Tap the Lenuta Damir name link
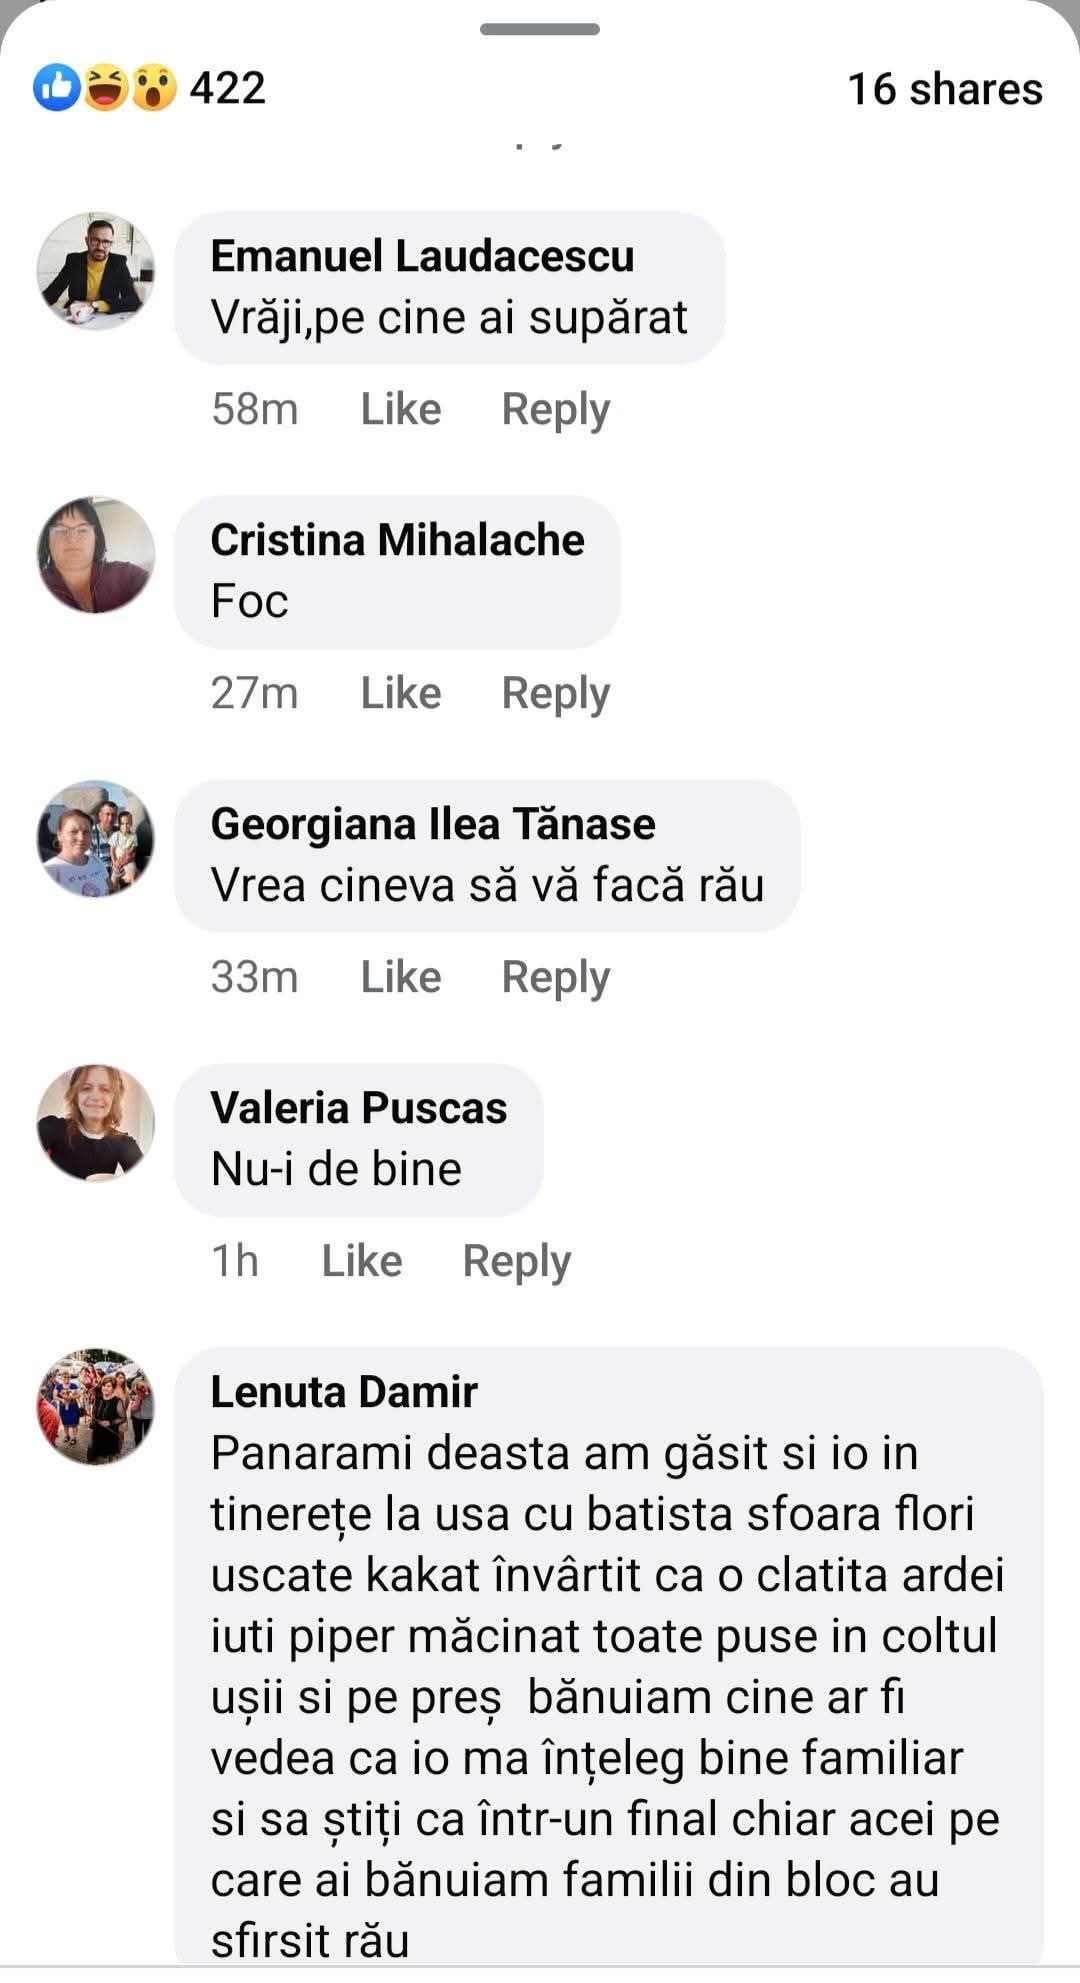This screenshot has width=1080, height=1983. point(344,1392)
